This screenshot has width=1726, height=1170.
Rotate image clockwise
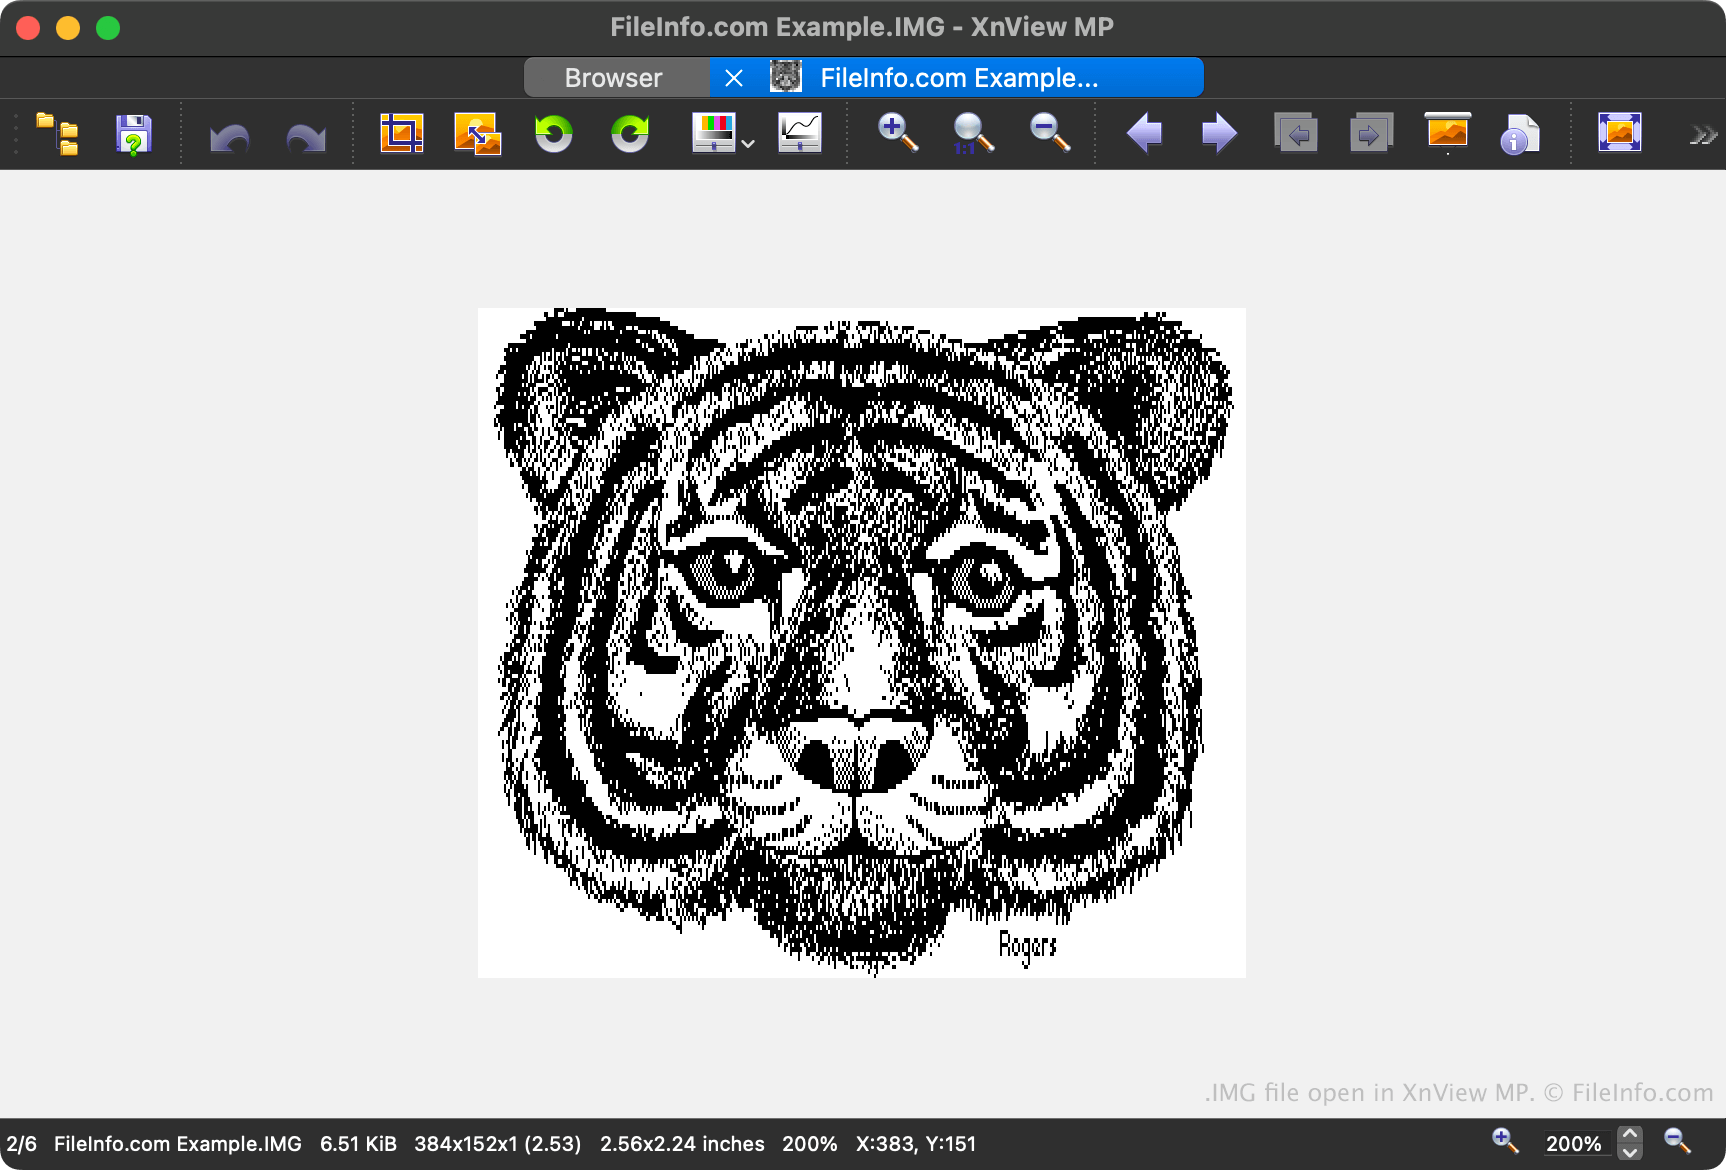630,133
